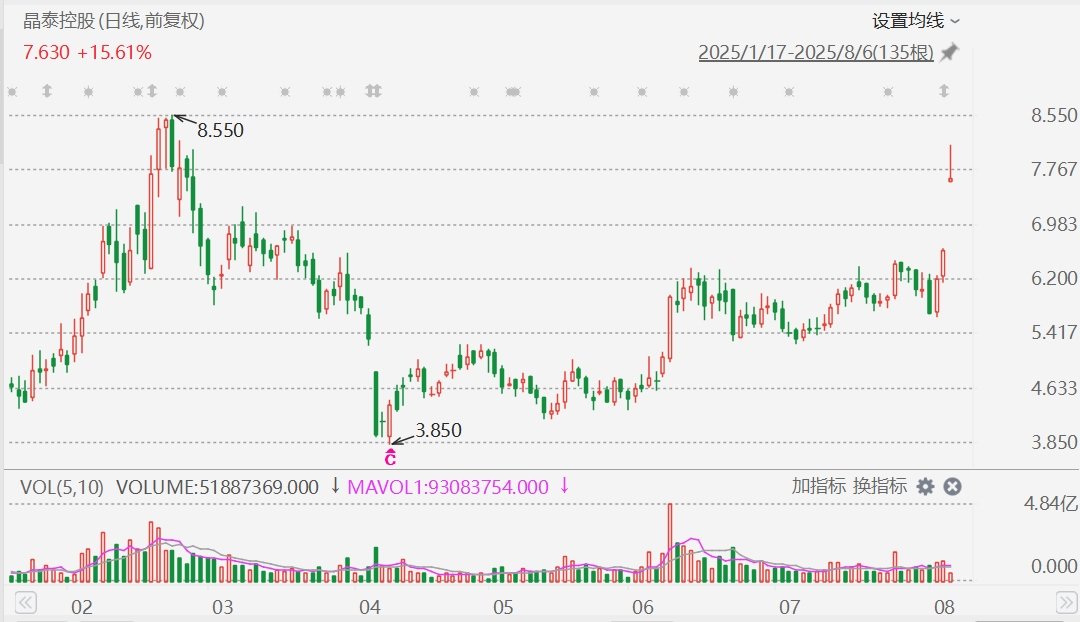Select the 06 month label on the time axis
1080x622 pixels.
tap(643, 606)
